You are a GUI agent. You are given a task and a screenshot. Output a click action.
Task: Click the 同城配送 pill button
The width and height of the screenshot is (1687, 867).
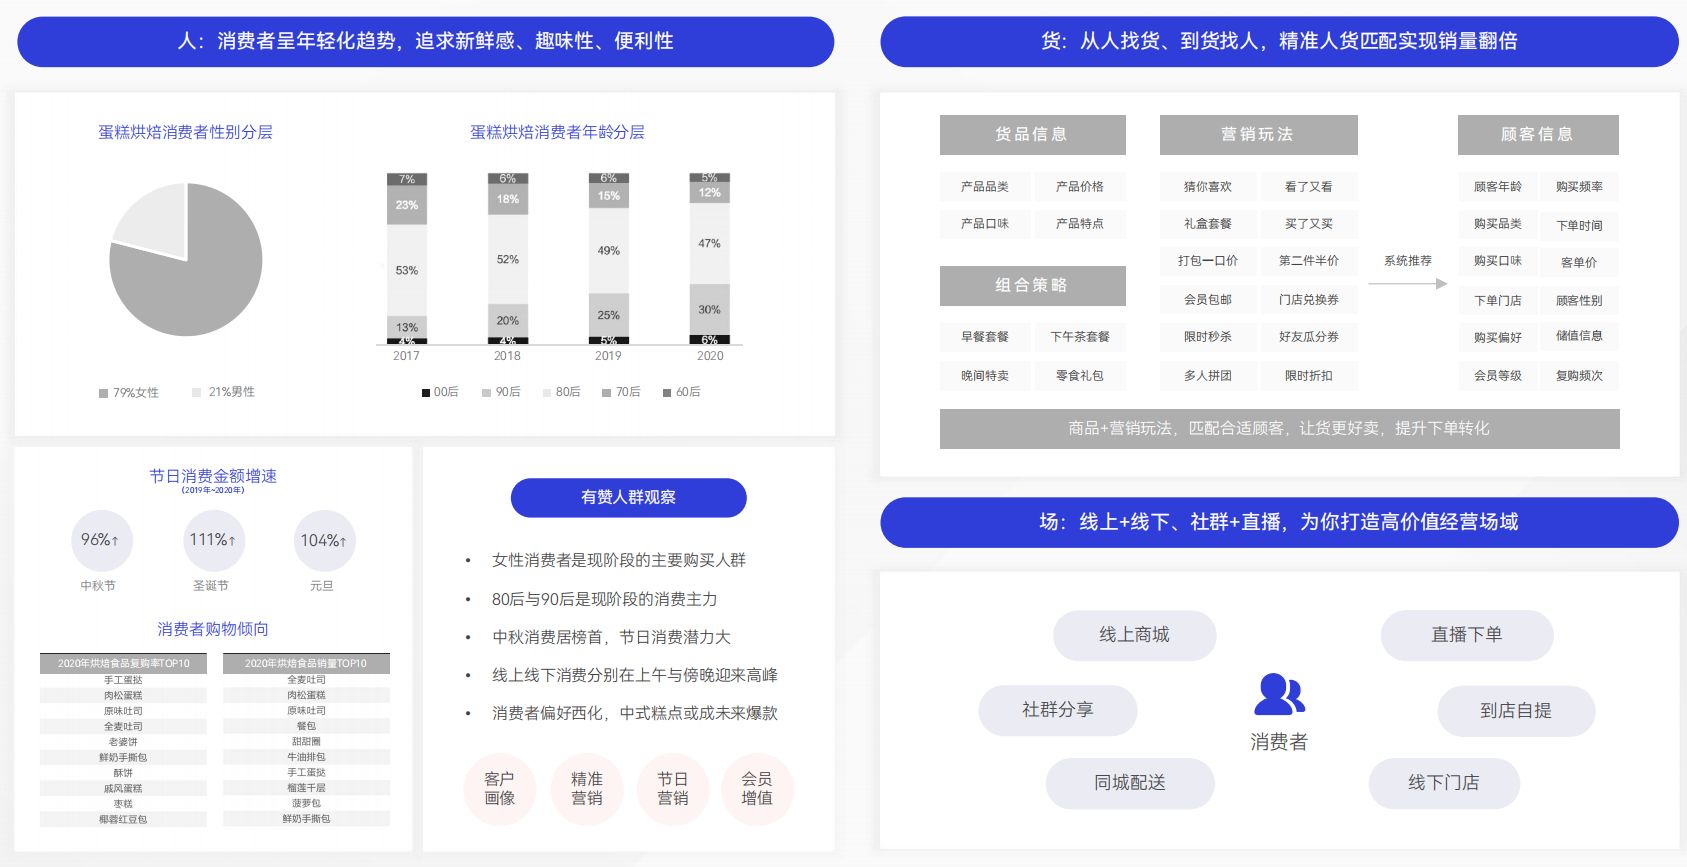coord(1130,783)
